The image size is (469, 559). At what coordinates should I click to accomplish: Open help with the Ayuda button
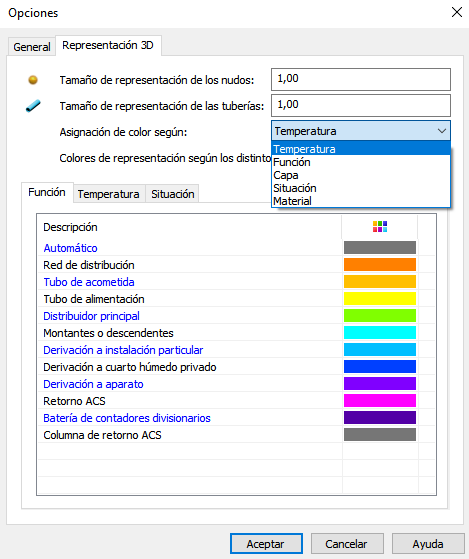click(428, 544)
